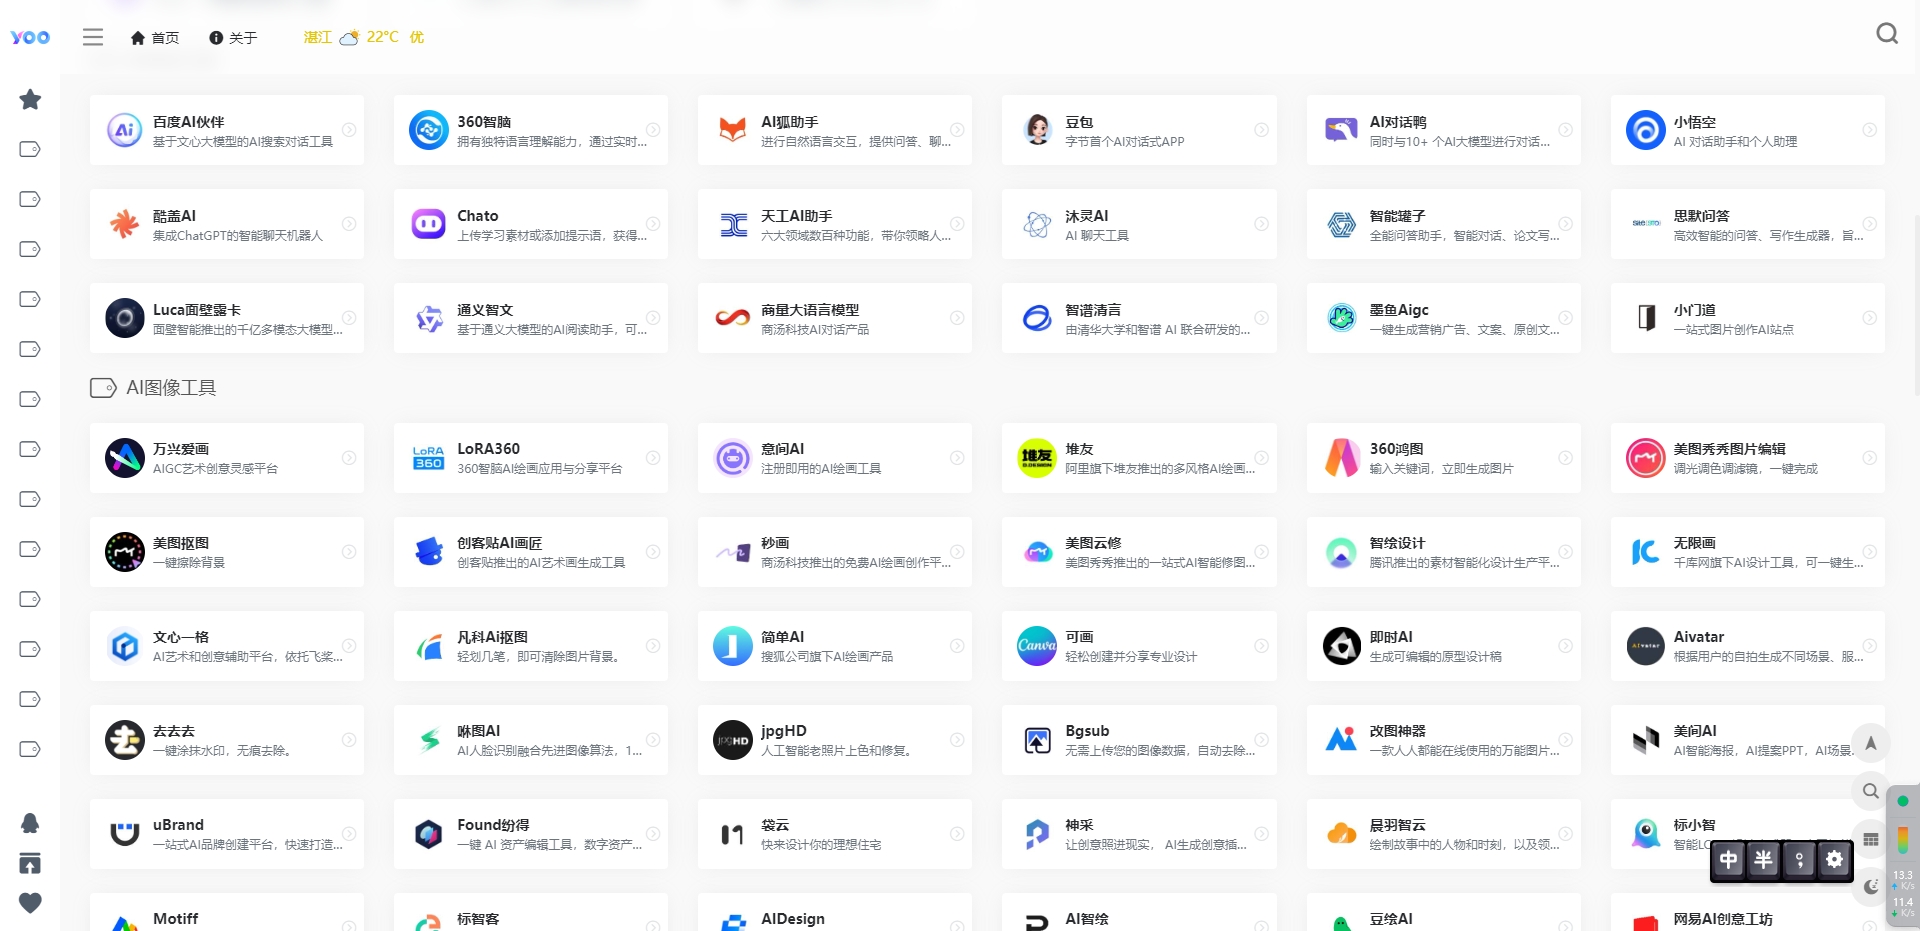Open 小悟空 blue circle icon
Viewport: 1920px width, 931px height.
pyautogui.click(x=1645, y=130)
